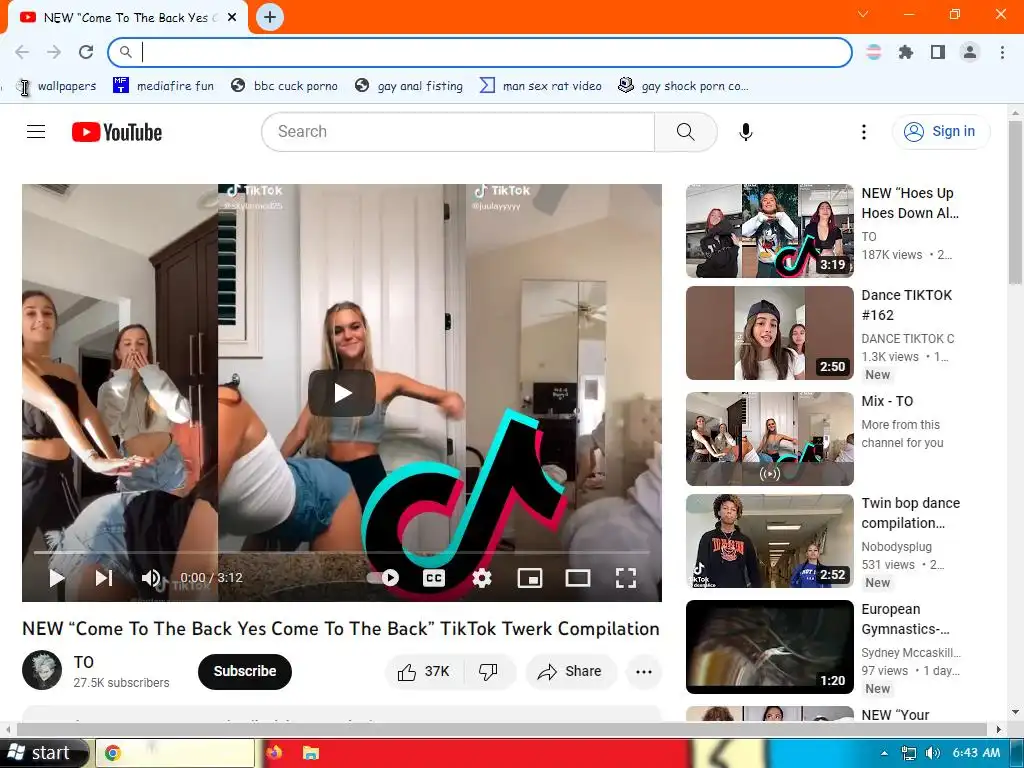Screen dimensions: 1024x768
Task: Open a new Chrome tab
Action: point(270,17)
